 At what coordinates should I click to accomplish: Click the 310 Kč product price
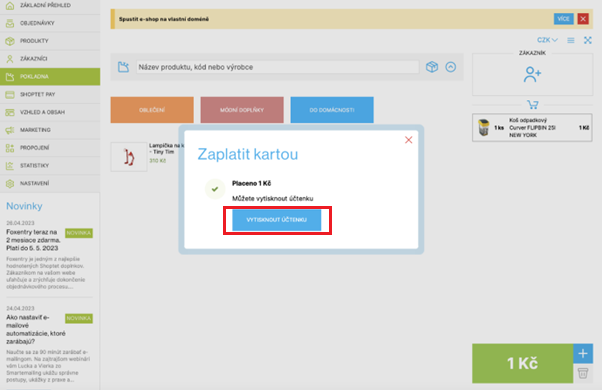click(x=157, y=160)
